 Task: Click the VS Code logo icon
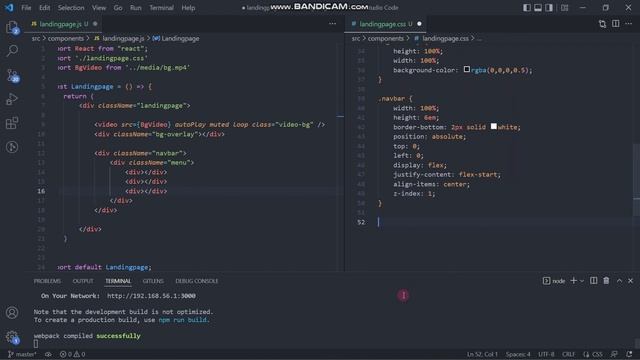[x=9, y=7]
